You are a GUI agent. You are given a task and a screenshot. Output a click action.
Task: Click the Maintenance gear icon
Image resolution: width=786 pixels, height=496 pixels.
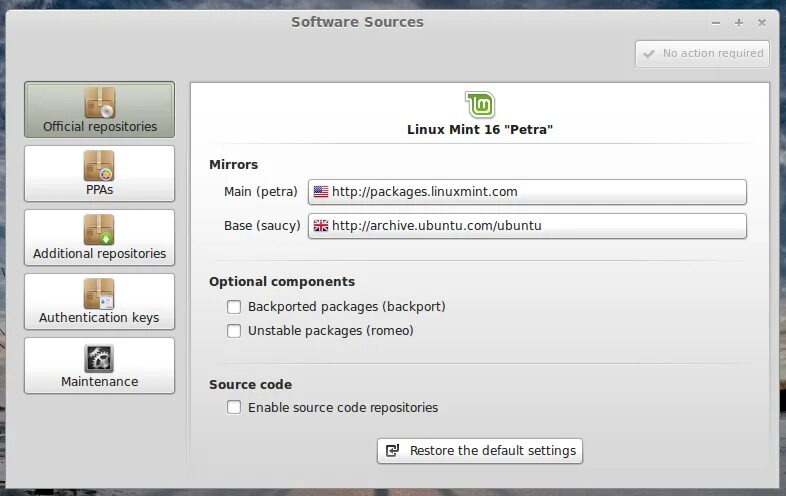tap(99, 358)
